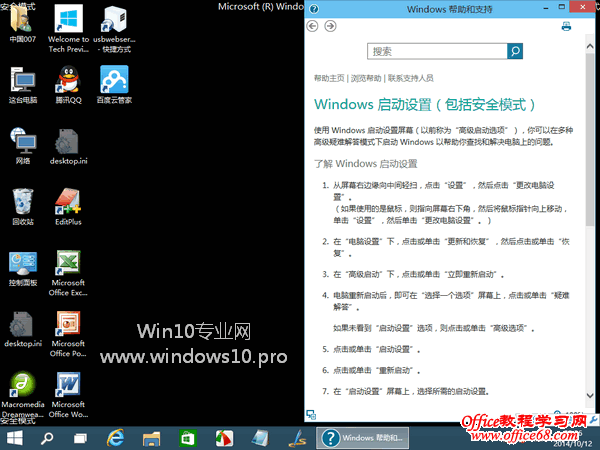Open 浏览帮助 link

(x=366, y=78)
